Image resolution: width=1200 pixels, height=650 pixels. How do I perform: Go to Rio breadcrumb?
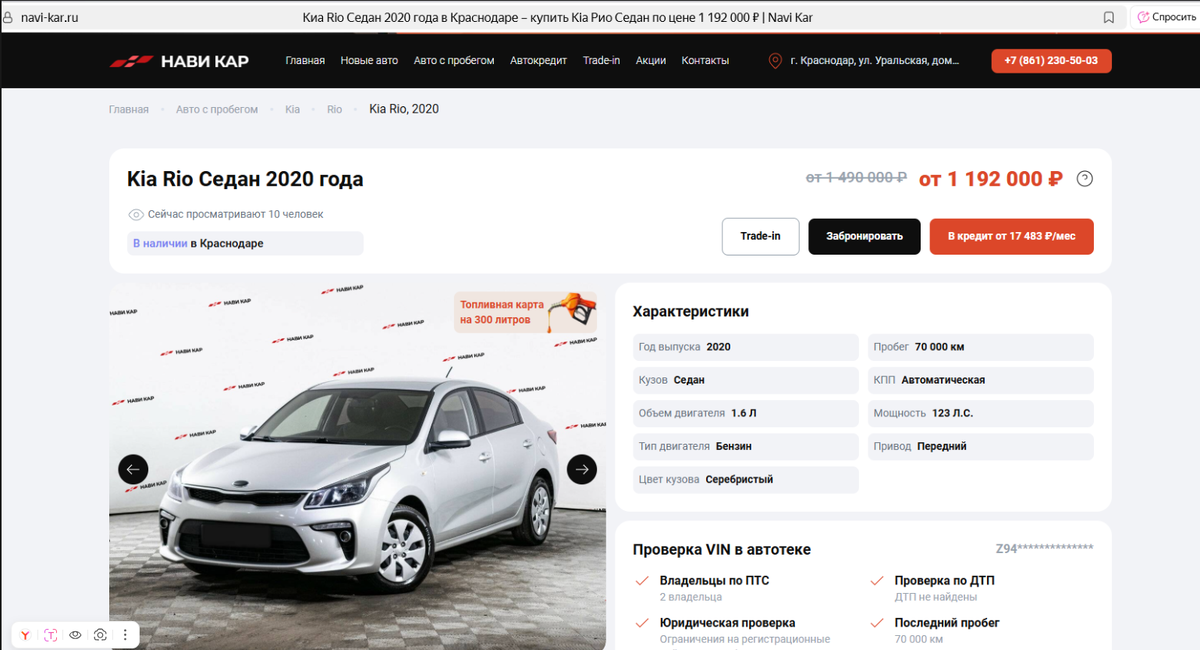point(334,109)
